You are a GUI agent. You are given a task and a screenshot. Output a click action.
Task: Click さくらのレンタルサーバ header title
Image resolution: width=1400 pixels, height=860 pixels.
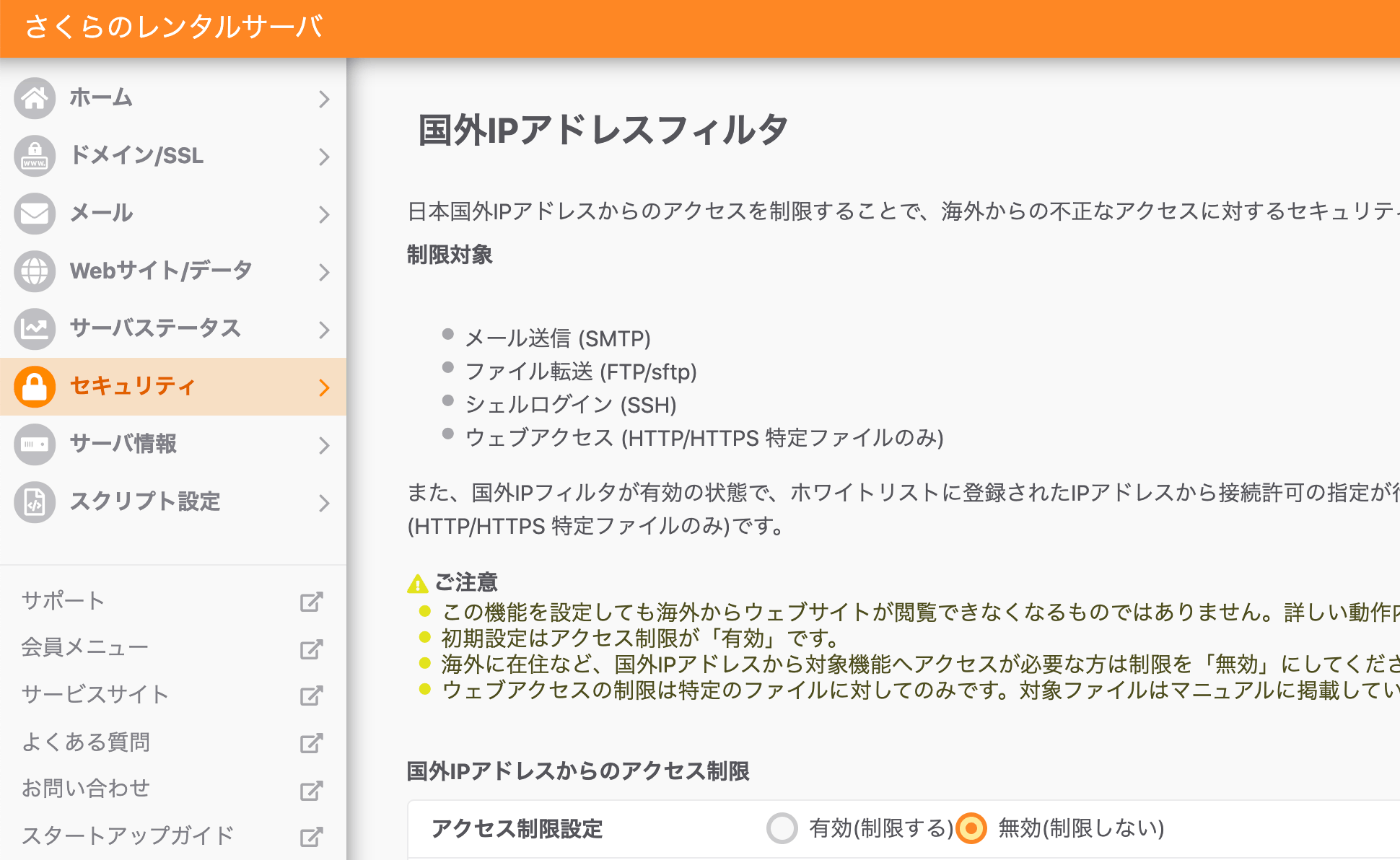[x=174, y=27]
